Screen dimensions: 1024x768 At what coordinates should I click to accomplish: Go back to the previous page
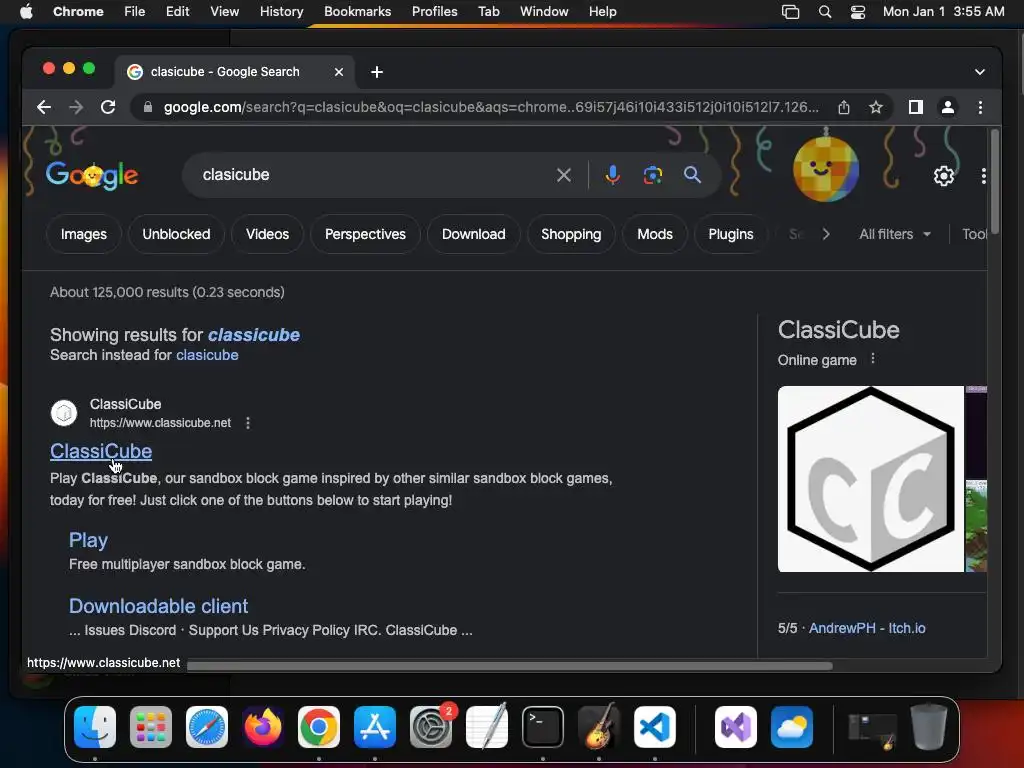point(44,107)
